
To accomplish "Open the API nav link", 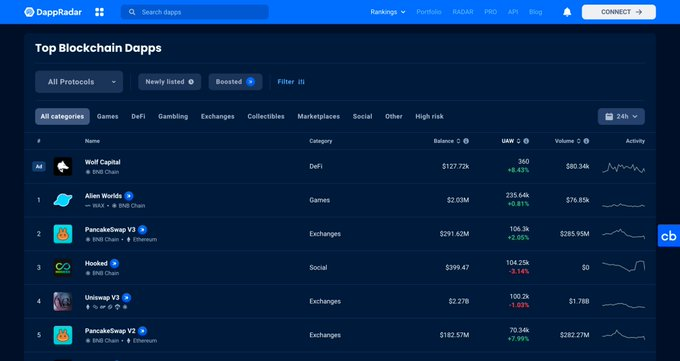I will pyautogui.click(x=513, y=12).
